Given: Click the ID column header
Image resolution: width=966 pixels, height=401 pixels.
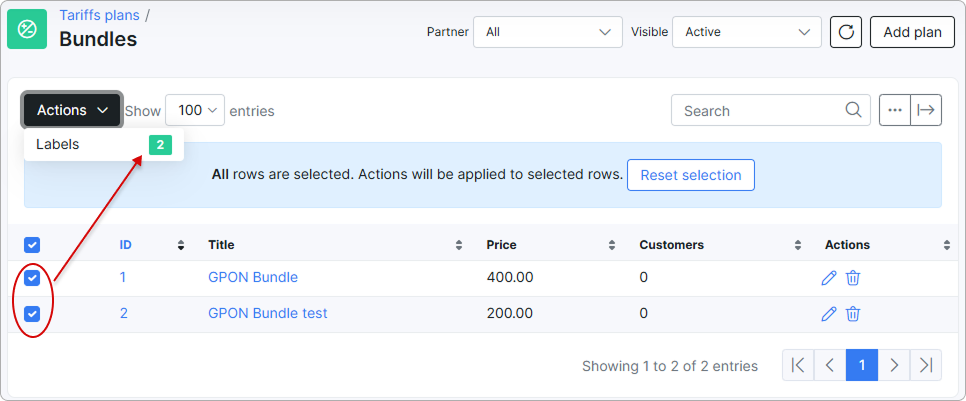Looking at the screenshot, I should (126, 245).
